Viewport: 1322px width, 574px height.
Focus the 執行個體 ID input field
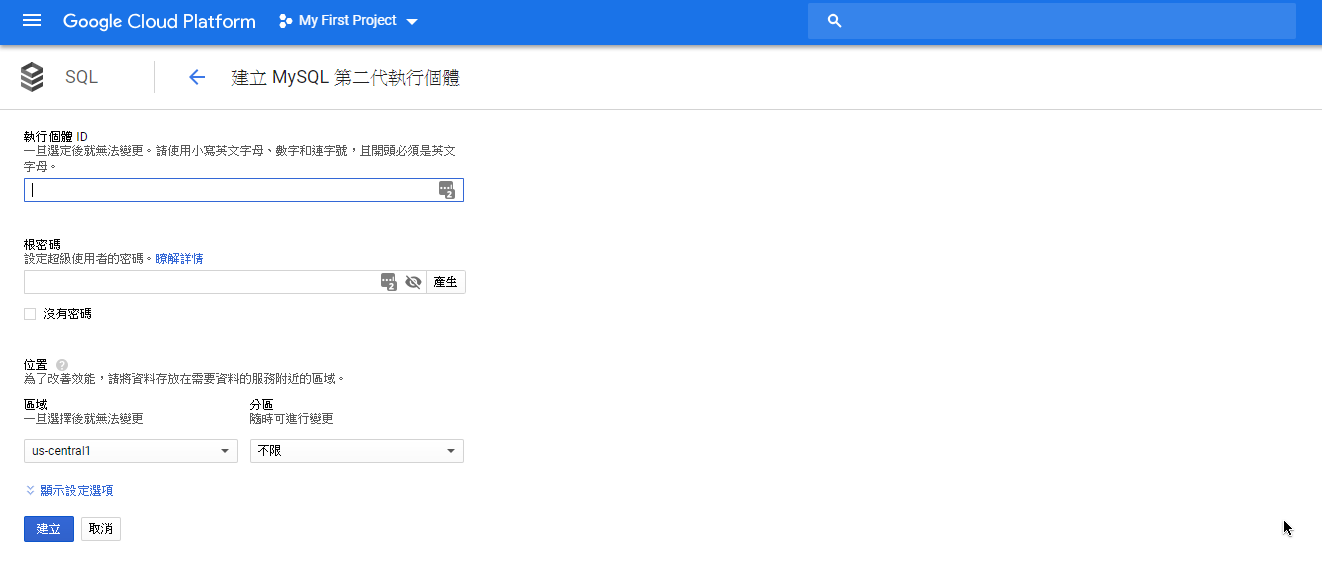pos(244,190)
